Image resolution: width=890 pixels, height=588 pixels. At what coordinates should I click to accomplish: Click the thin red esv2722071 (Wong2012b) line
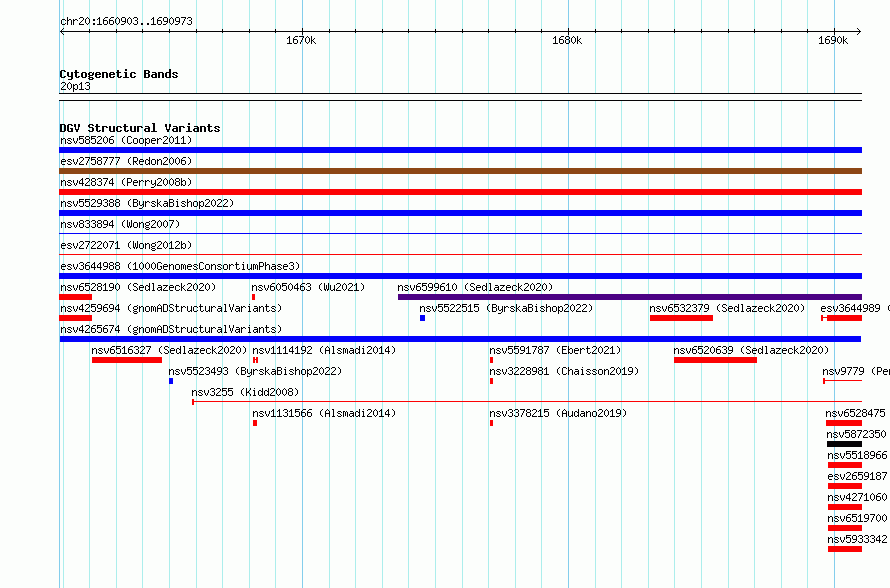point(460,254)
